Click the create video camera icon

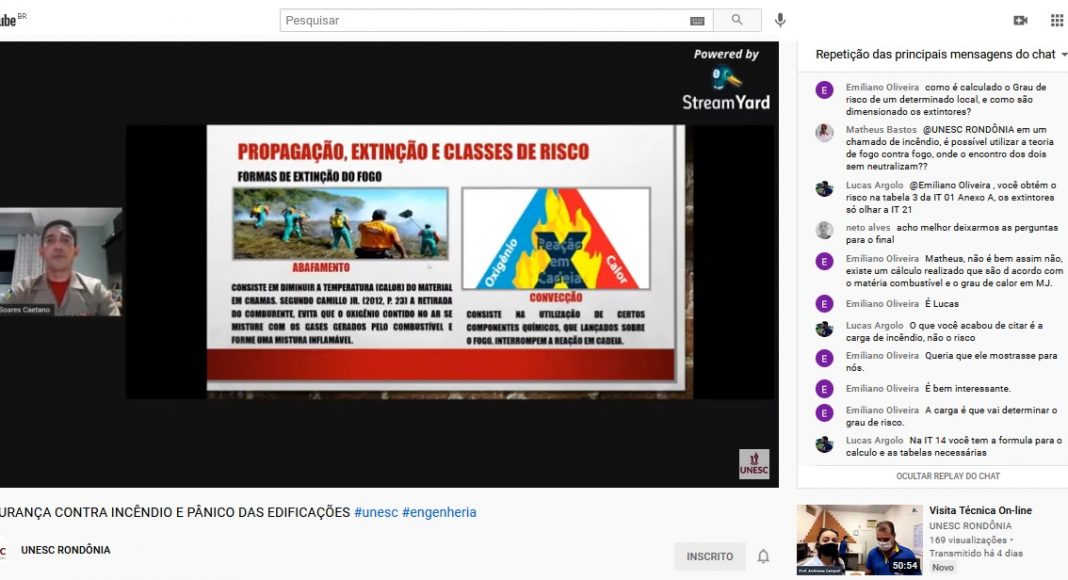[1020, 20]
